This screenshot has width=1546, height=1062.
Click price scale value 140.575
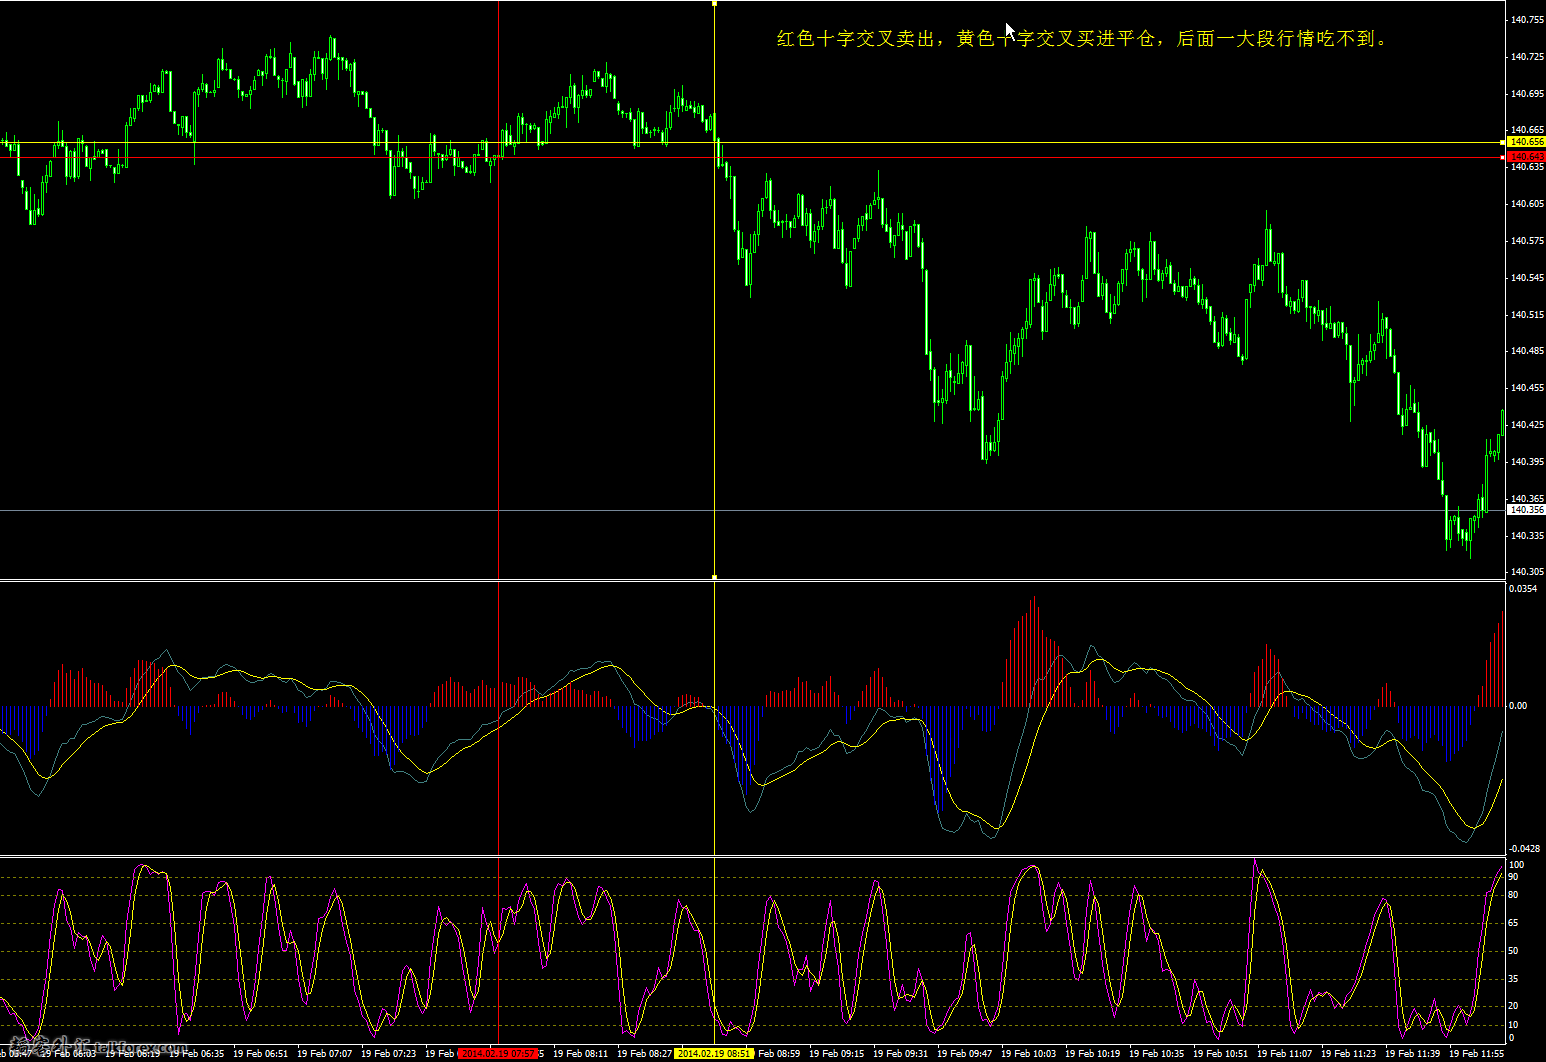pos(1527,241)
